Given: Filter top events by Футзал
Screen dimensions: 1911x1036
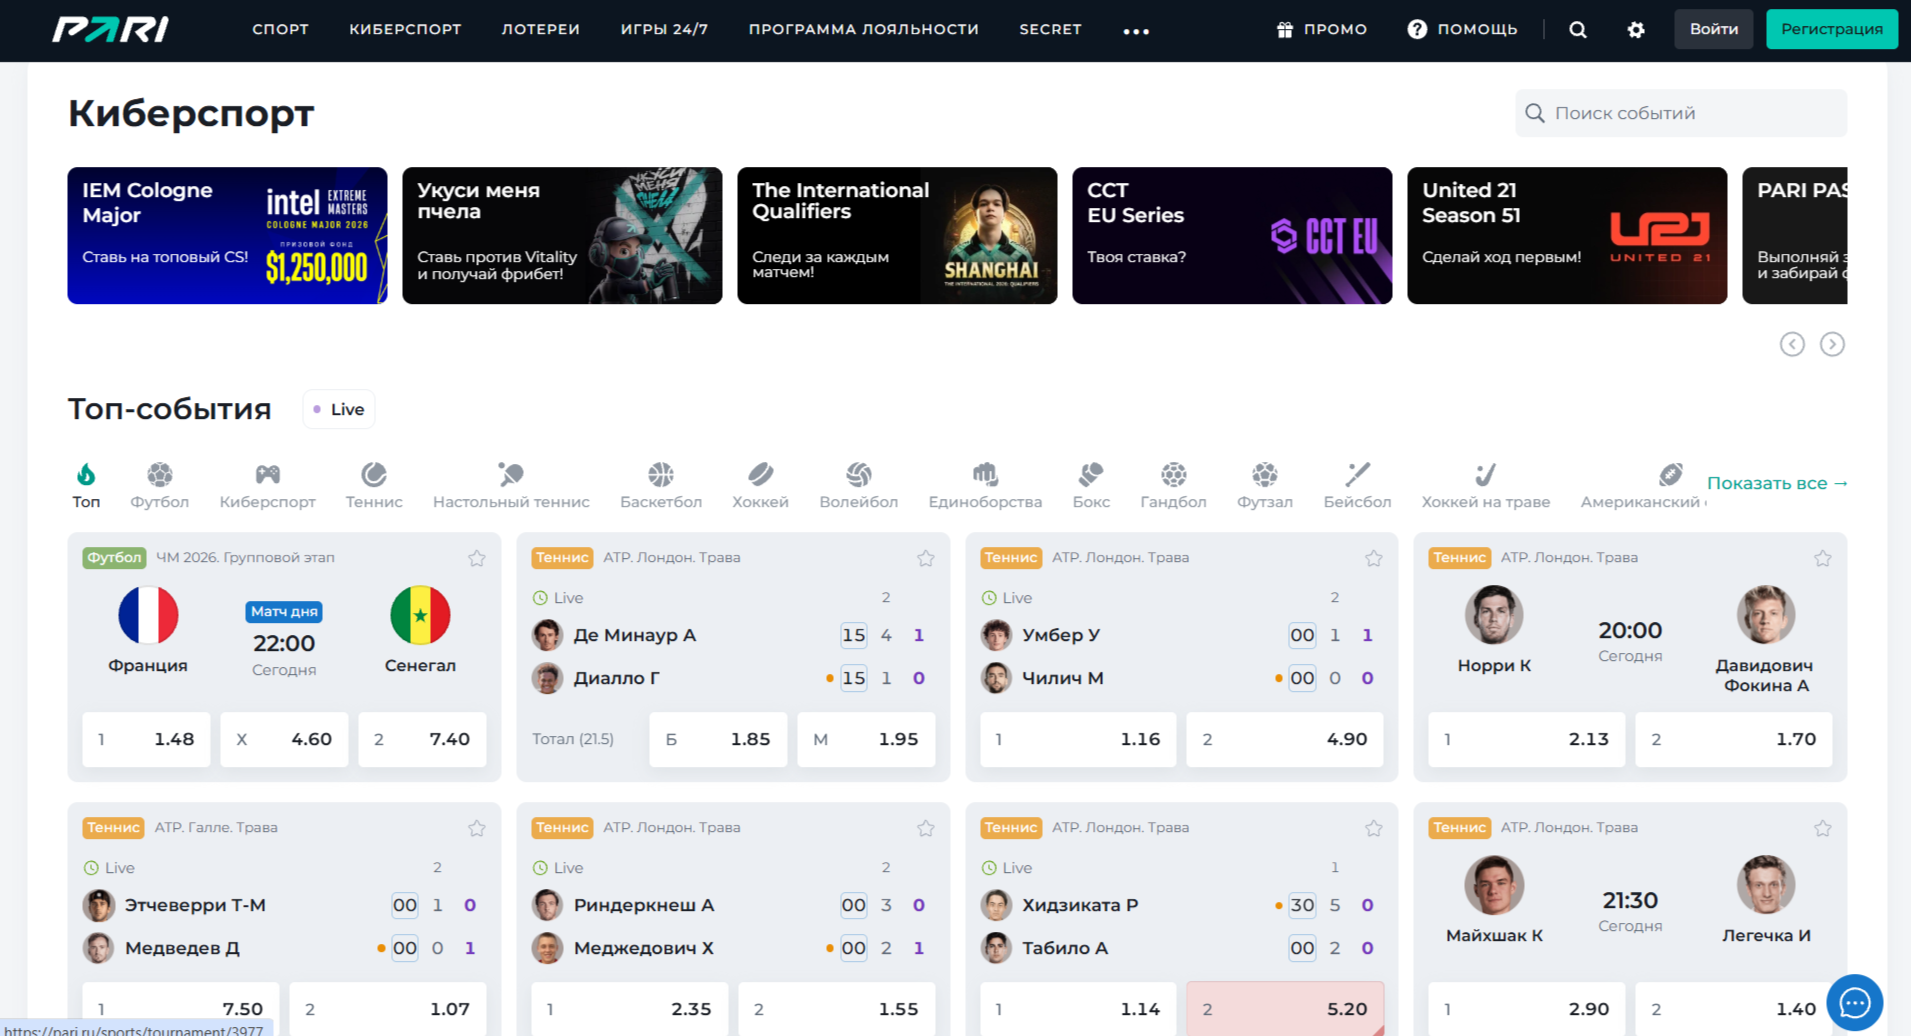Looking at the screenshot, I should click(1265, 485).
